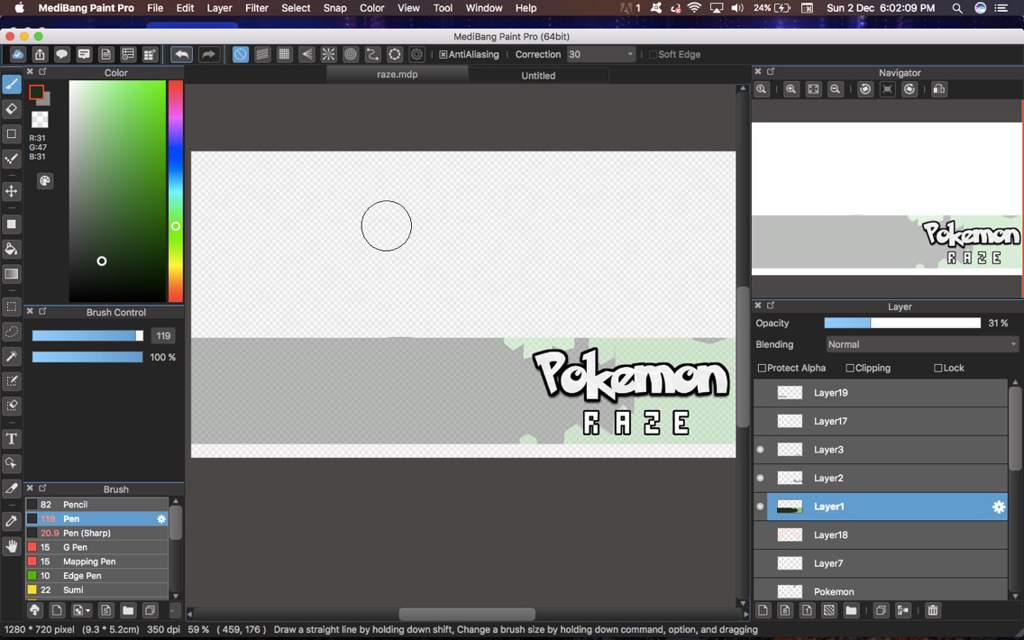Screen dimensions: 1024x640
Task: Enable the Clipping checkbox
Action: tap(850, 368)
